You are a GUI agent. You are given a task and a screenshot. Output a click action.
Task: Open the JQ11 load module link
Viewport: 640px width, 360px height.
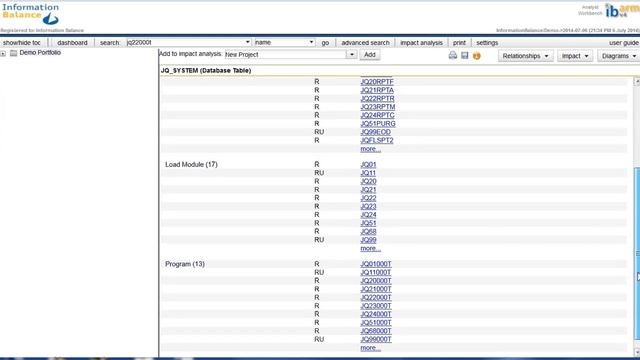pos(368,173)
